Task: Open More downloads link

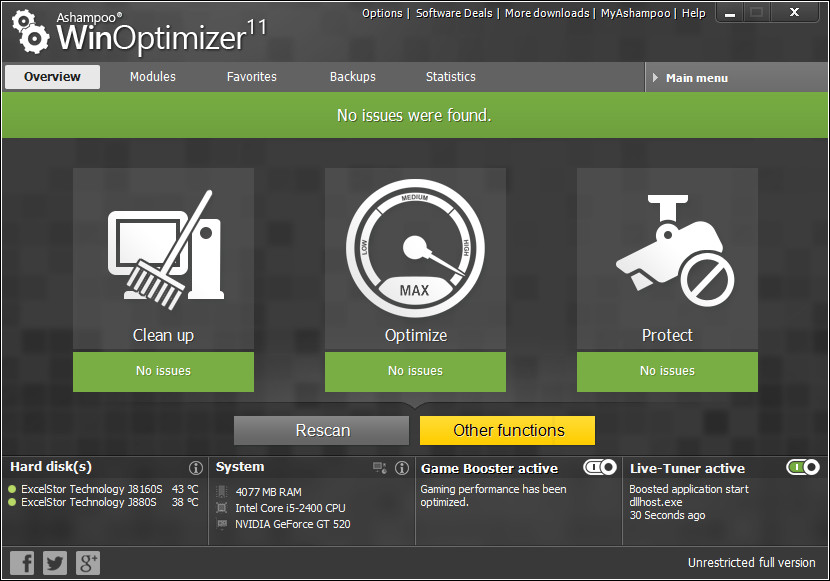Action: [x=547, y=13]
